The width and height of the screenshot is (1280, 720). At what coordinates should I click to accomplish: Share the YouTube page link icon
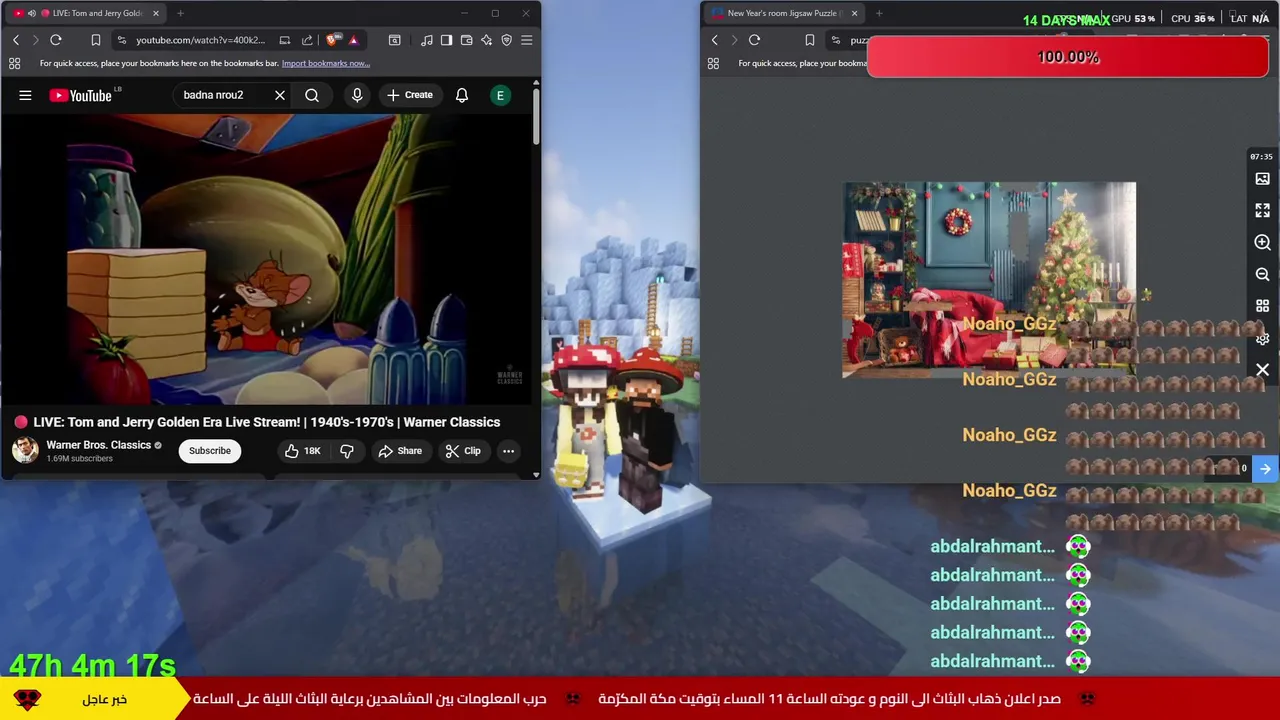307,40
